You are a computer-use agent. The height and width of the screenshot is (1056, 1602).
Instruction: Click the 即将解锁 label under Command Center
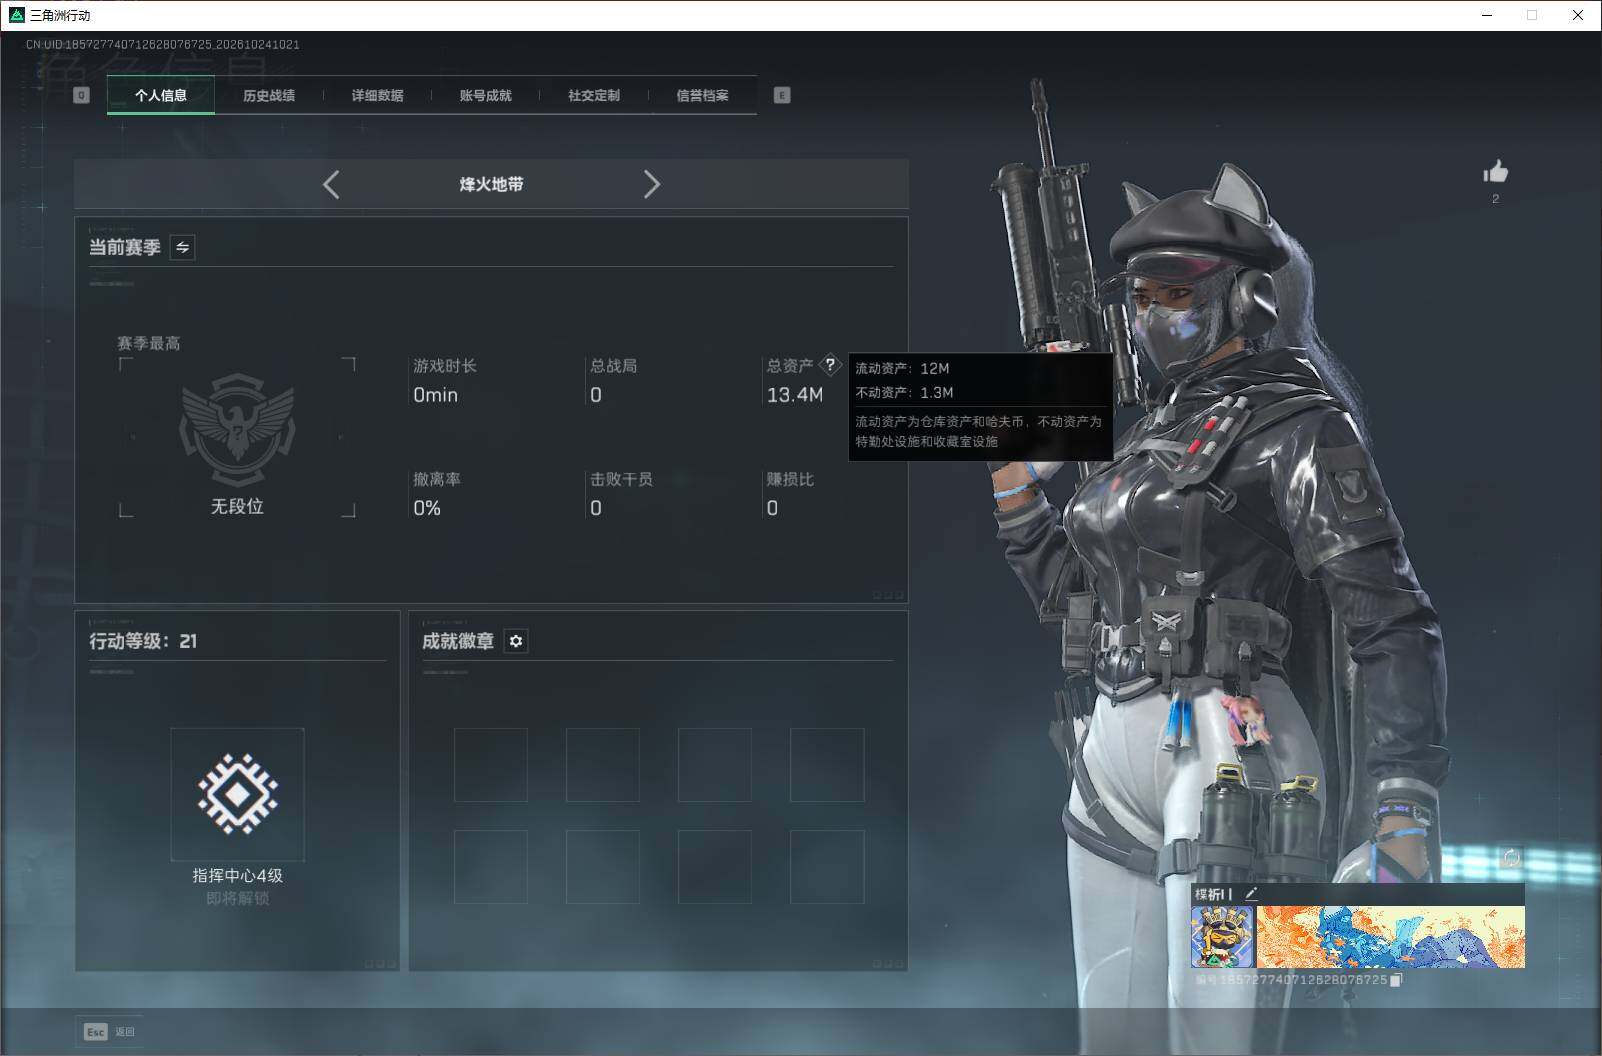pos(237,898)
